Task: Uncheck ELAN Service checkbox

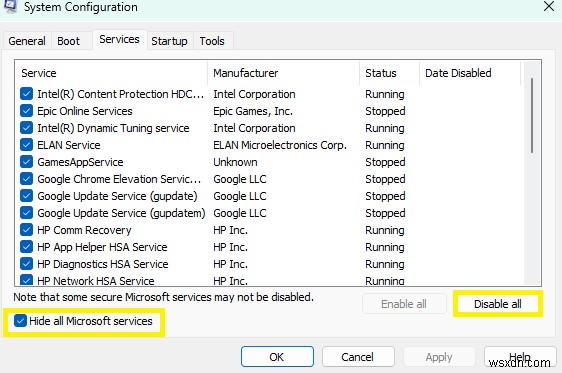Action: click(x=27, y=145)
